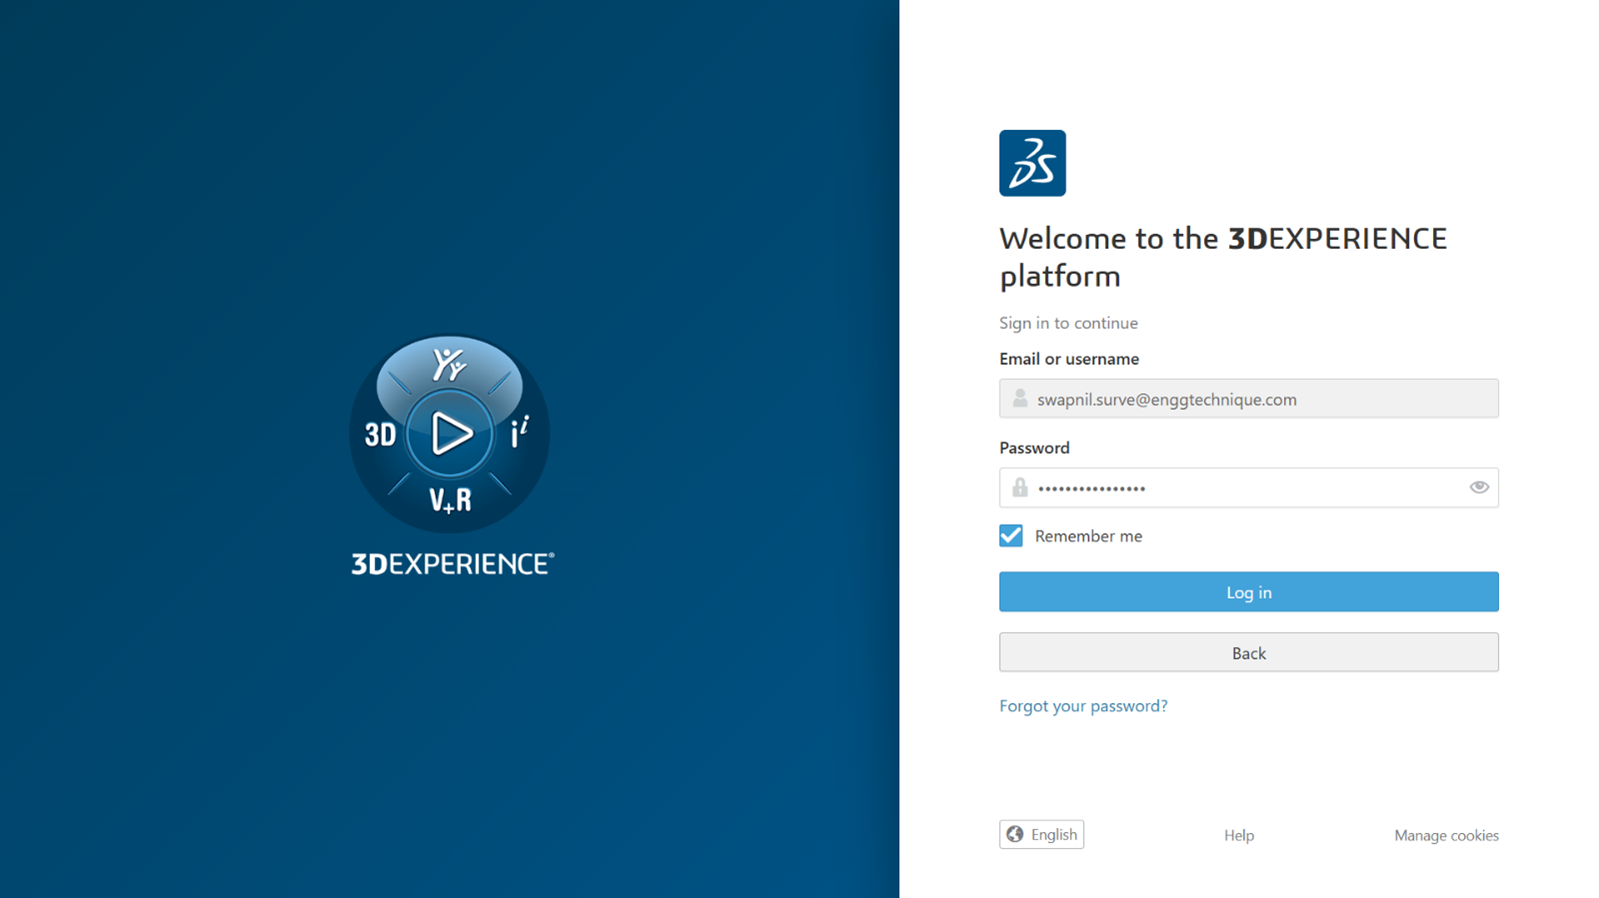The image size is (1599, 898).
Task: Select the information quadrant of the compass
Action: (519, 433)
